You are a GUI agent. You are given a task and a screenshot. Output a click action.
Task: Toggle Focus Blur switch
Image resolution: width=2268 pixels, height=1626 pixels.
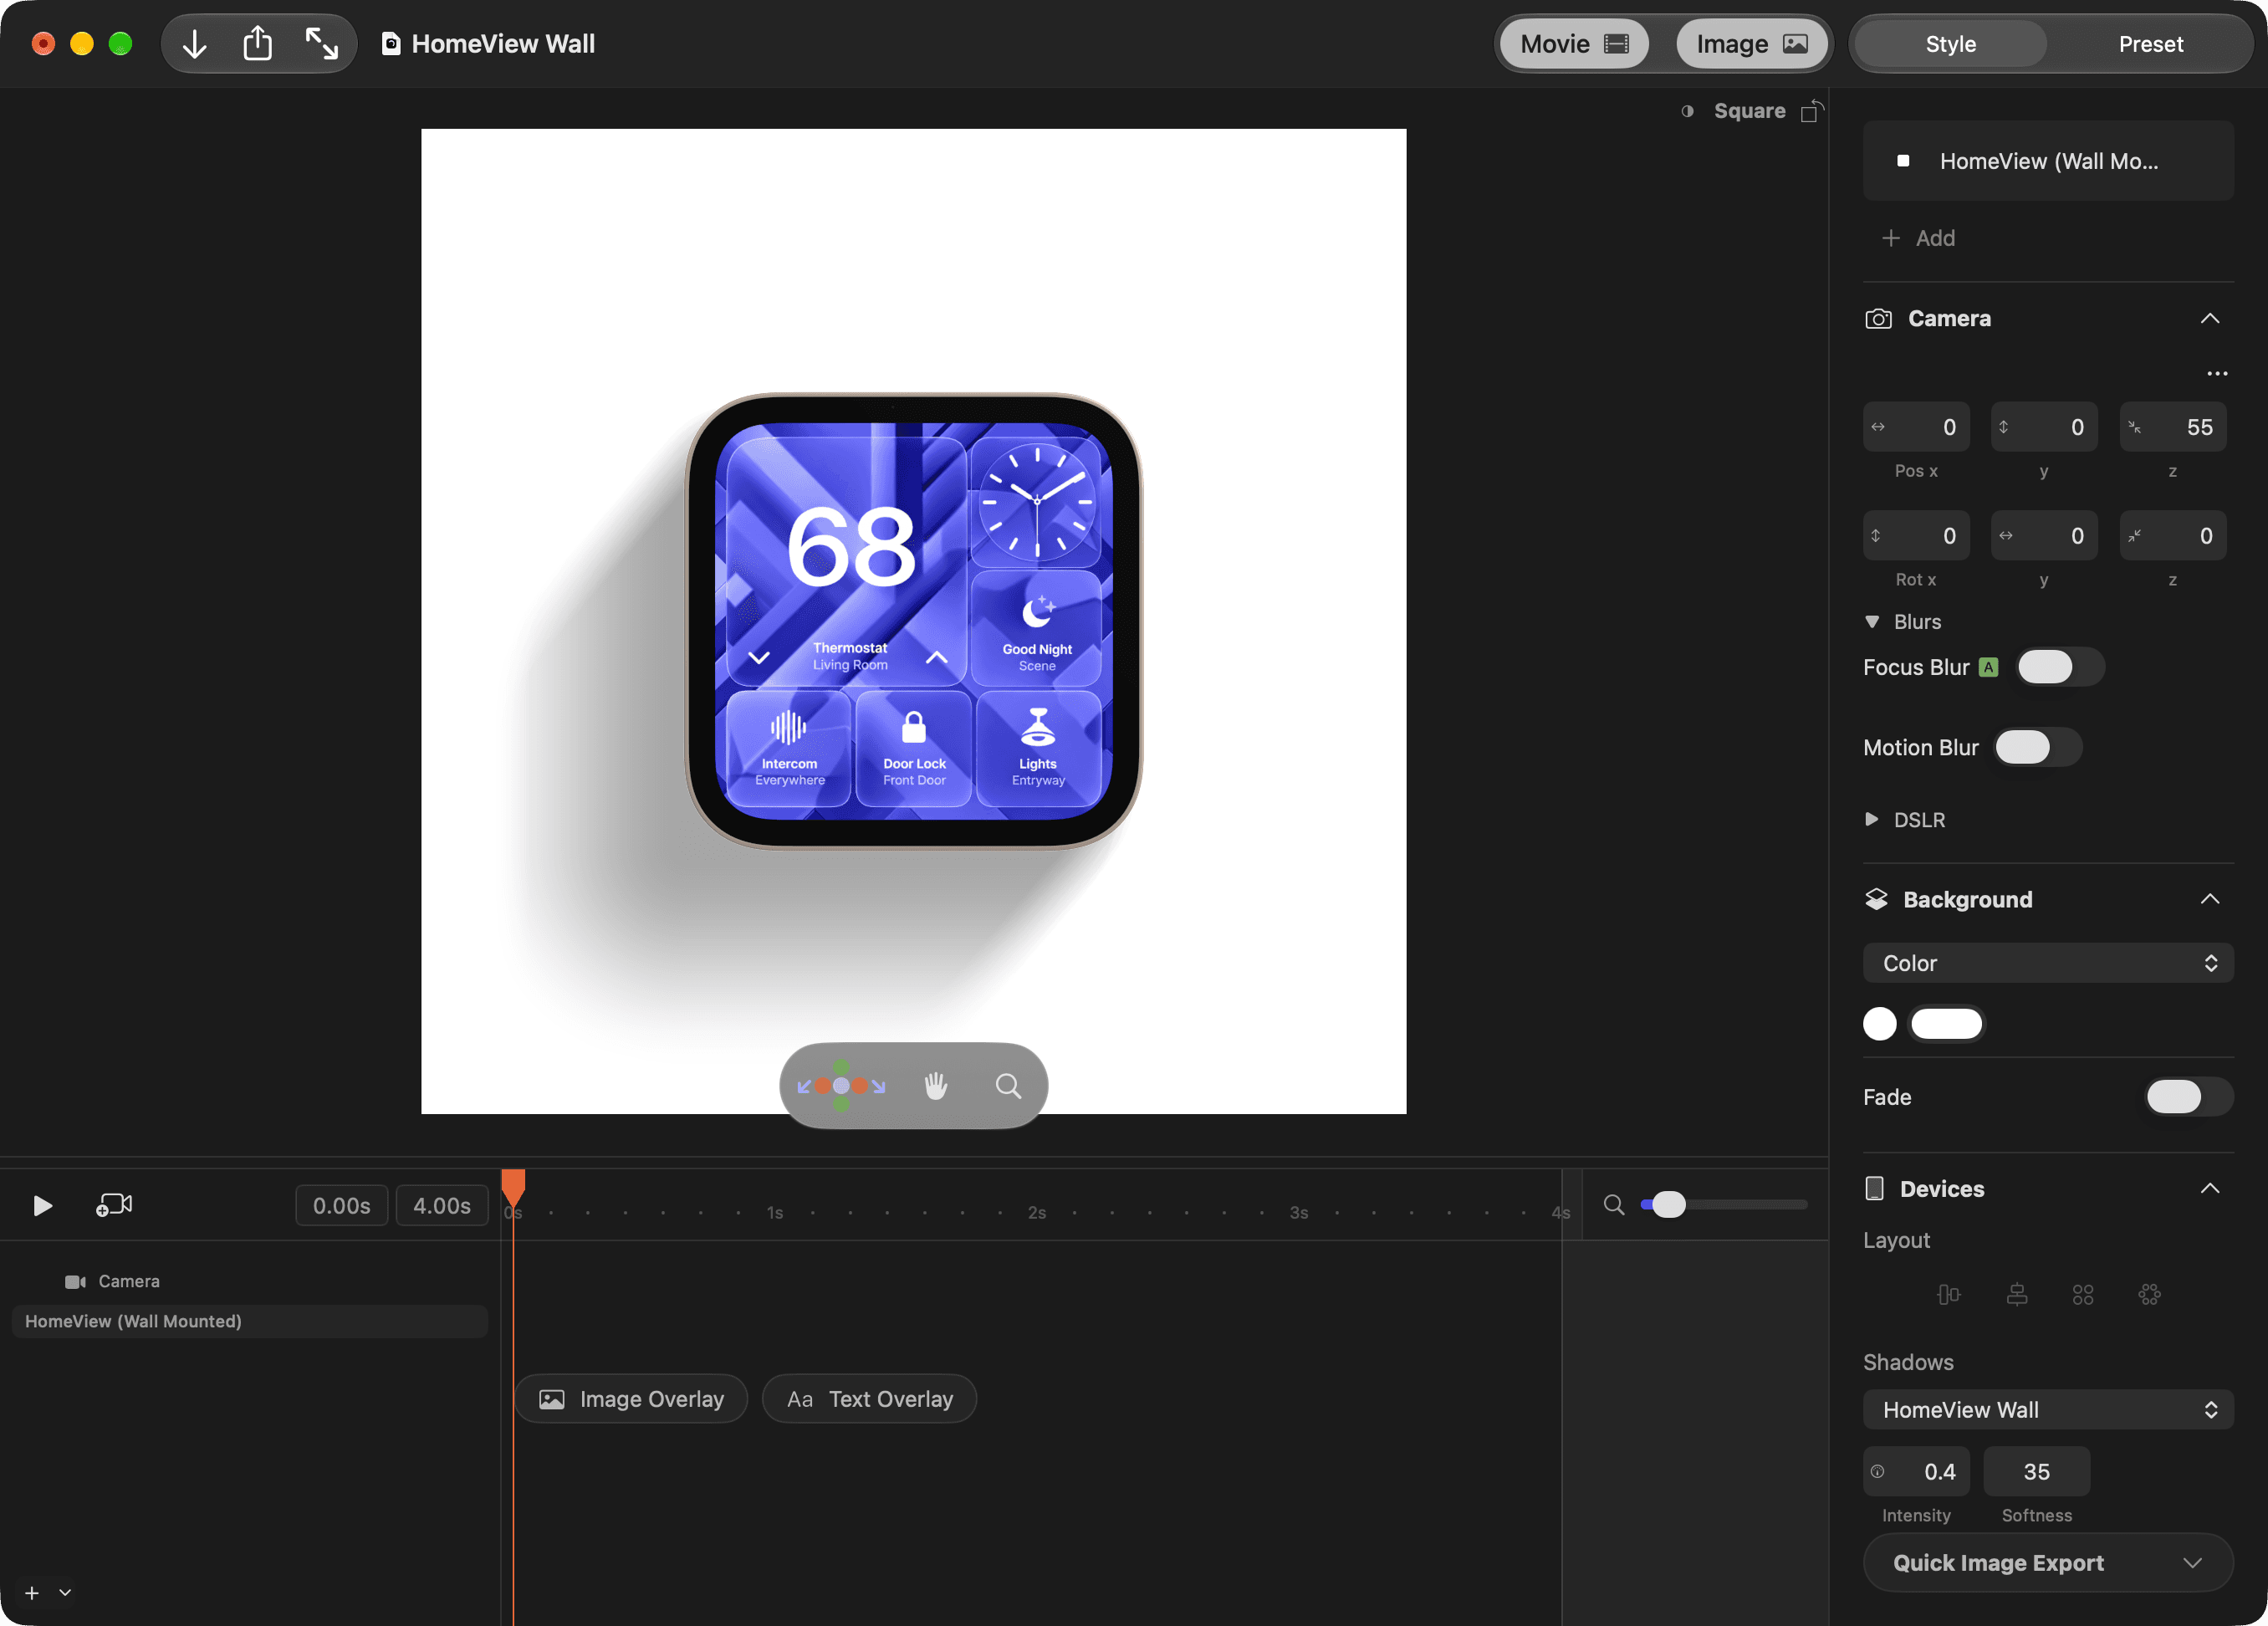(x=2060, y=667)
